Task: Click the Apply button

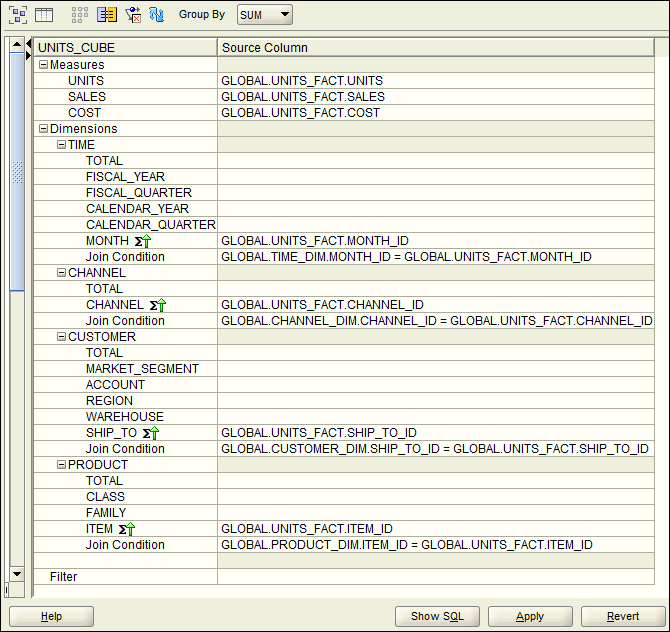Action: (x=530, y=616)
